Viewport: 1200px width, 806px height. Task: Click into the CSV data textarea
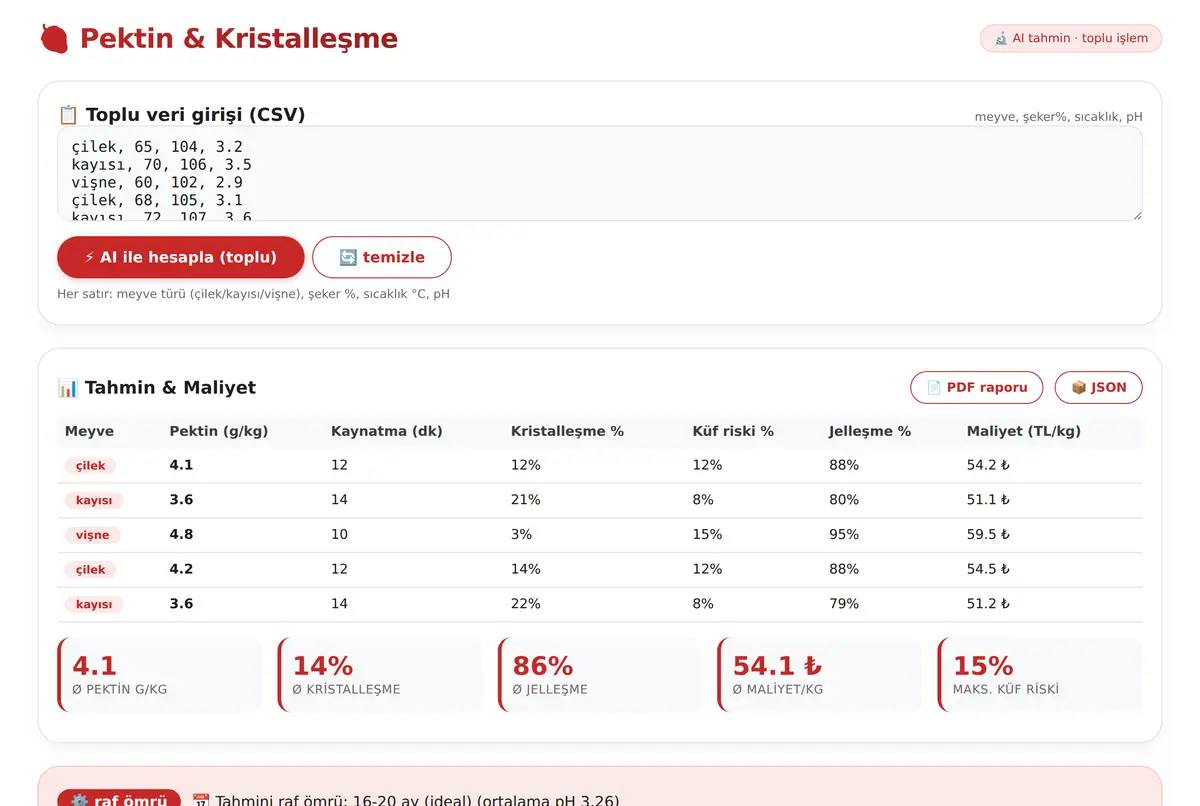click(x=600, y=173)
